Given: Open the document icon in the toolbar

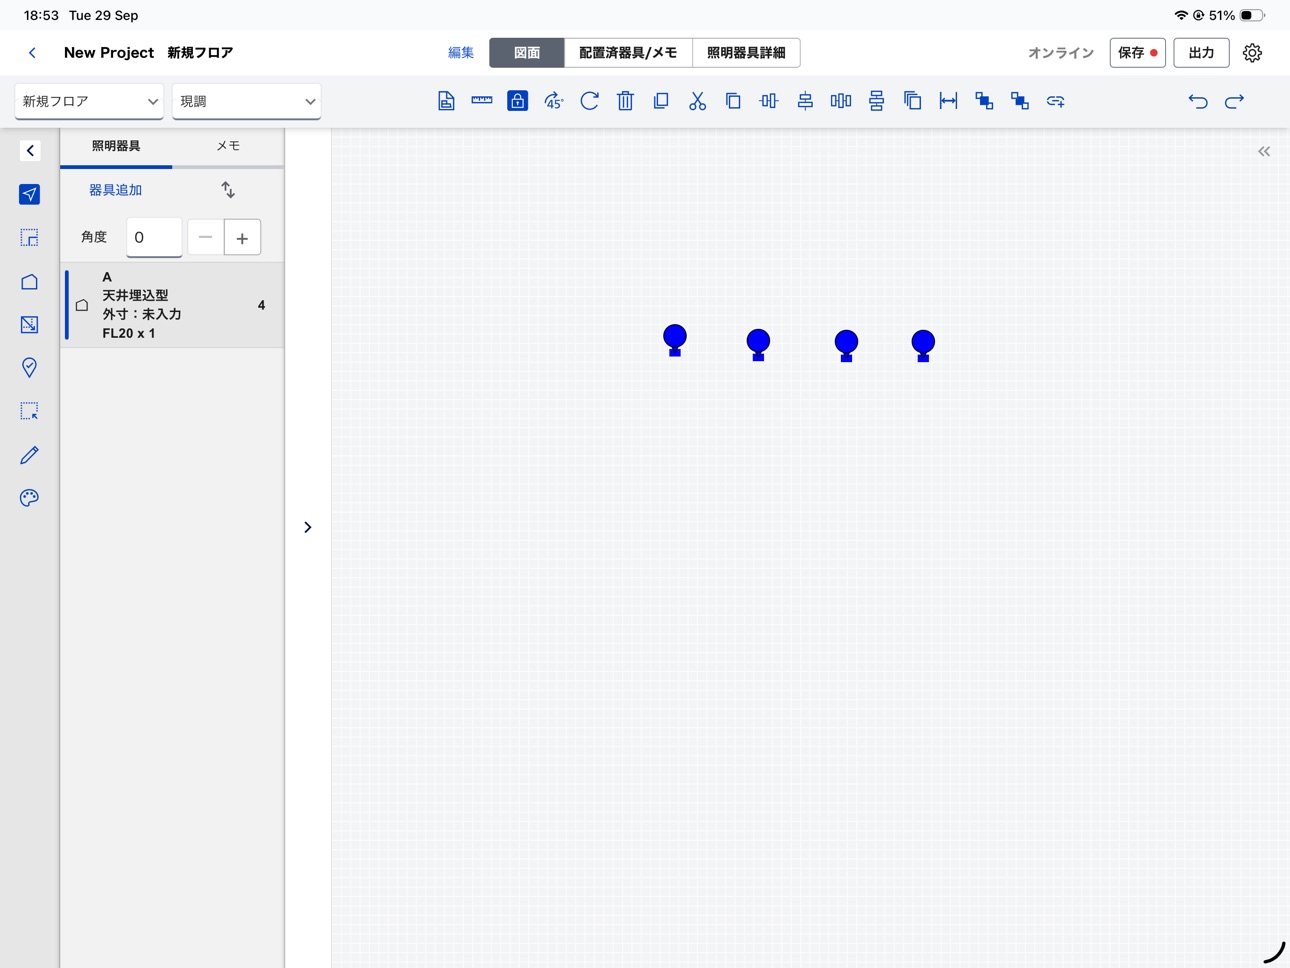Looking at the screenshot, I should [x=446, y=101].
